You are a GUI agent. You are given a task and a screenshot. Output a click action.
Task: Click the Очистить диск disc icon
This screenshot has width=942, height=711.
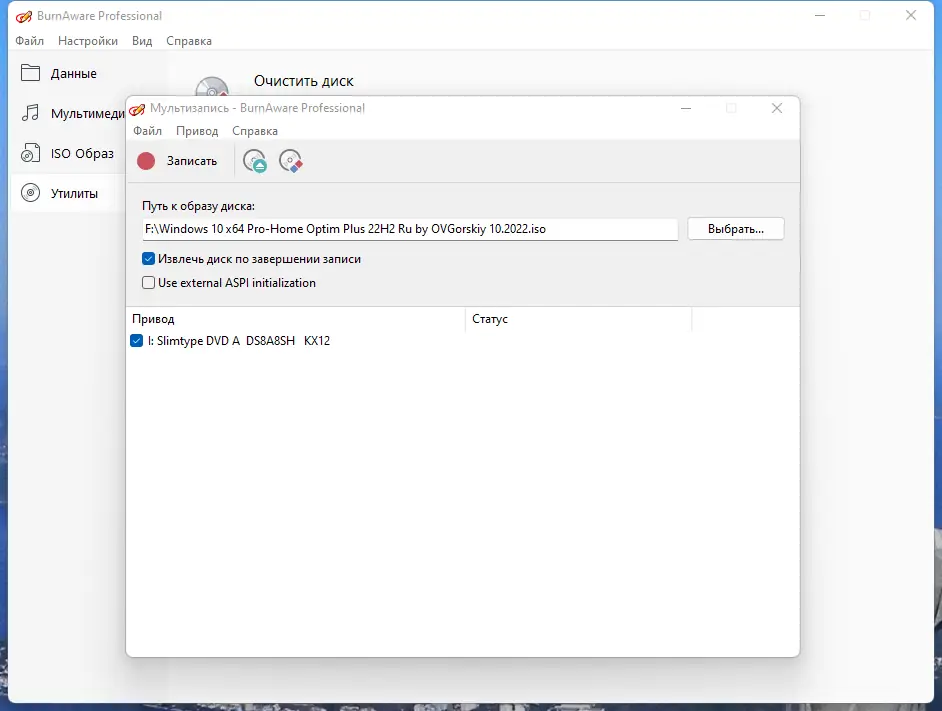pyautogui.click(x=212, y=86)
